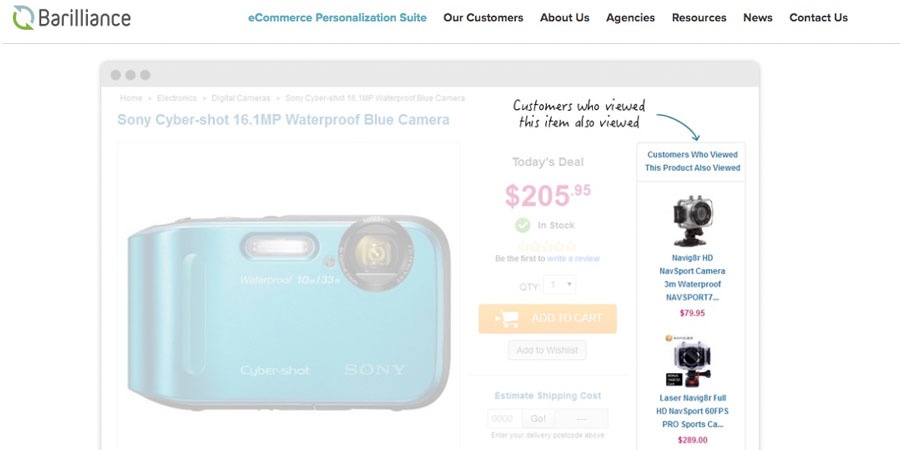Click the Go! shipping estimate button

click(x=538, y=418)
